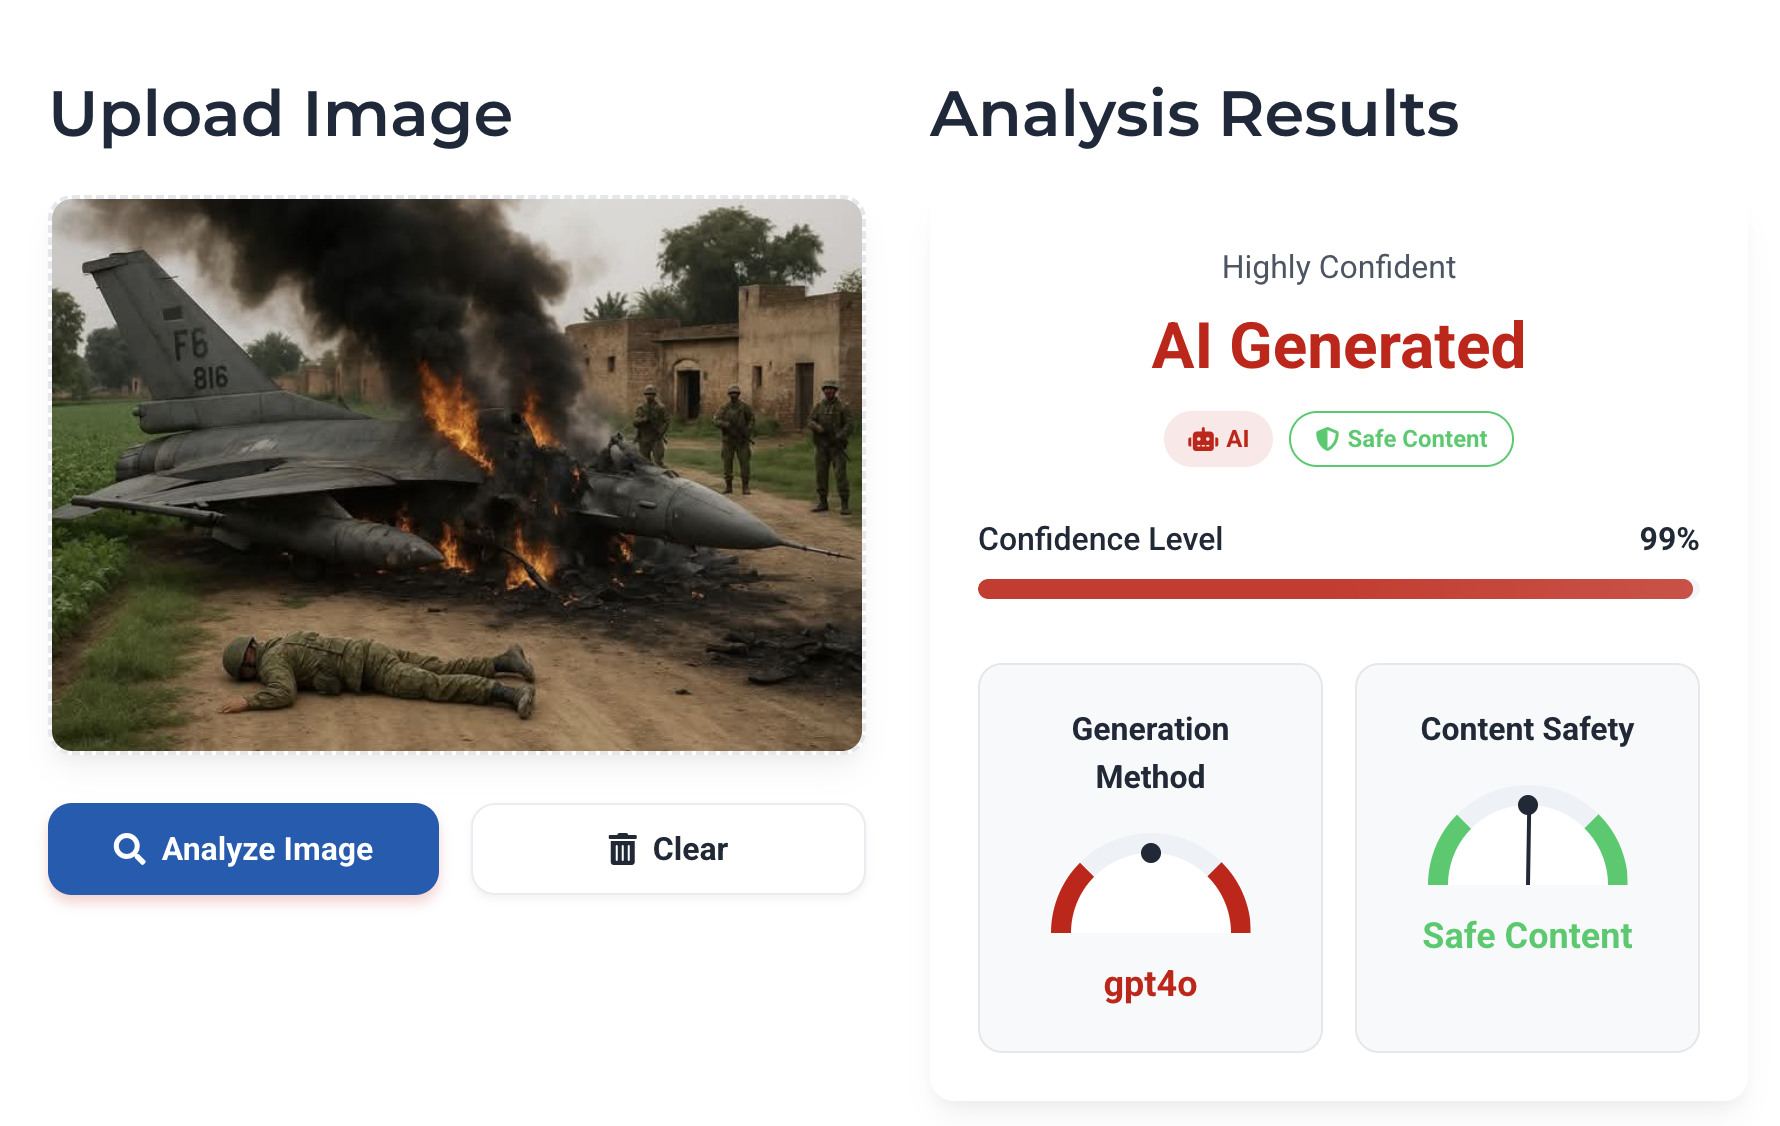1780x1126 pixels.
Task: Click the red confidence level bar
Action: pos(1335,589)
